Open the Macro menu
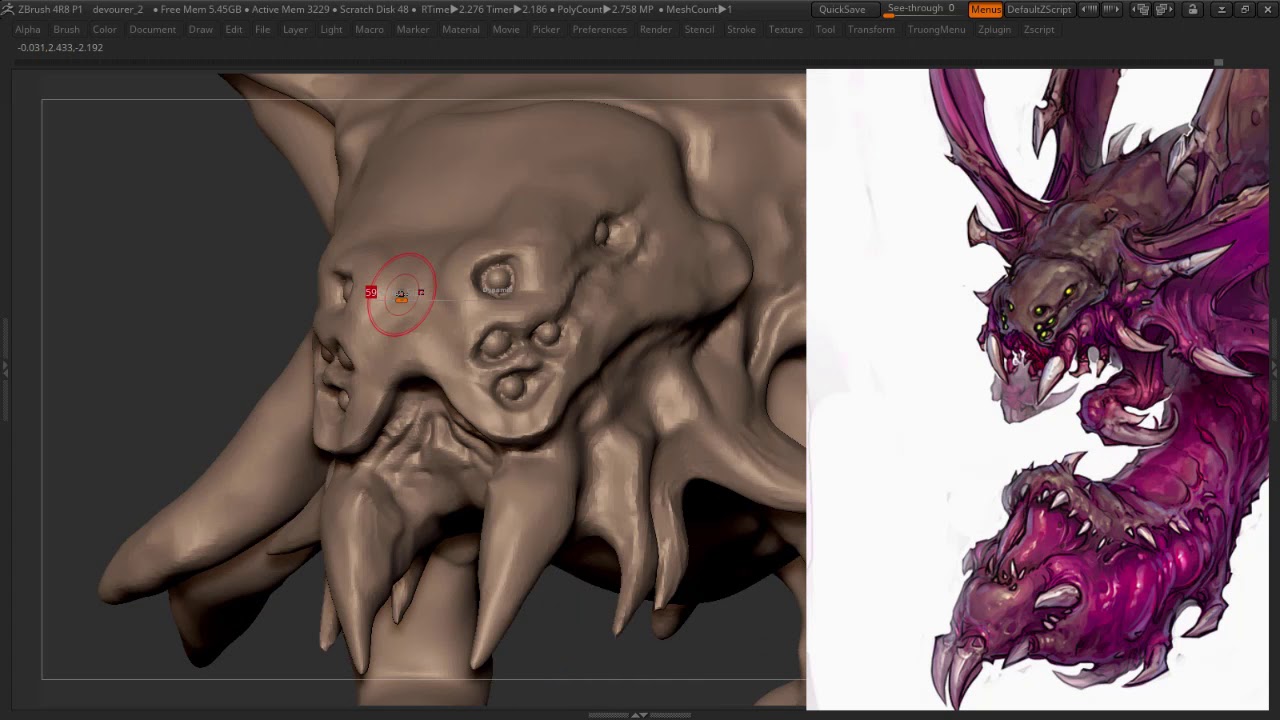The height and width of the screenshot is (720, 1280). coord(369,29)
